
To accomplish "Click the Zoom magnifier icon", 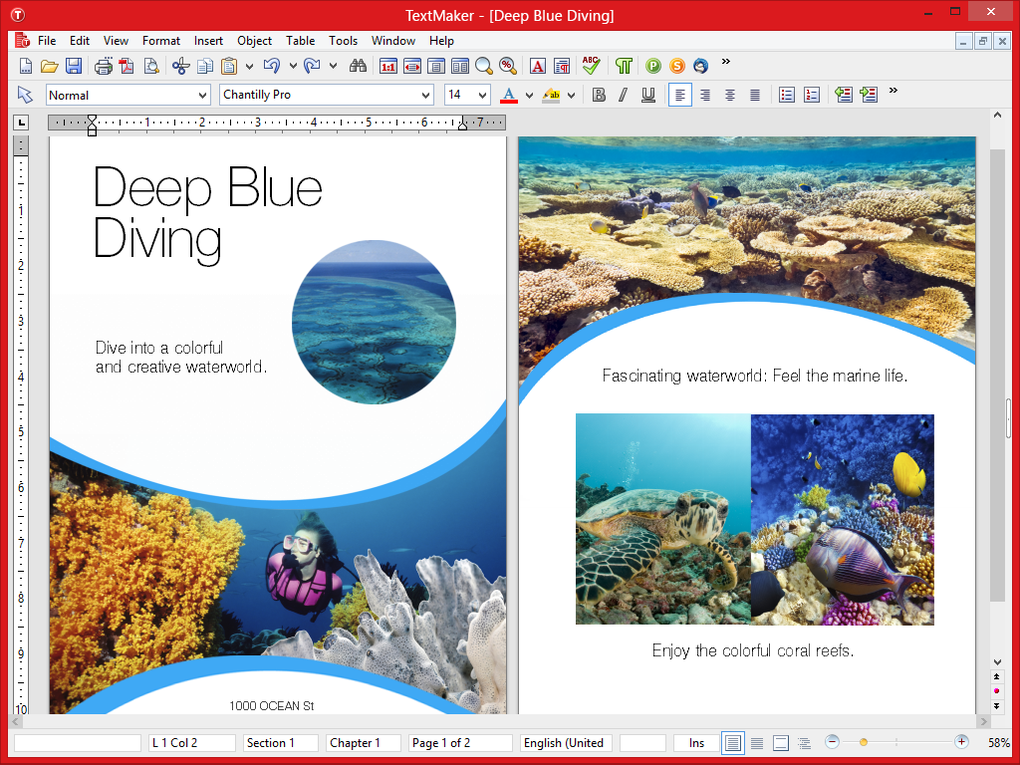I will 484,66.
